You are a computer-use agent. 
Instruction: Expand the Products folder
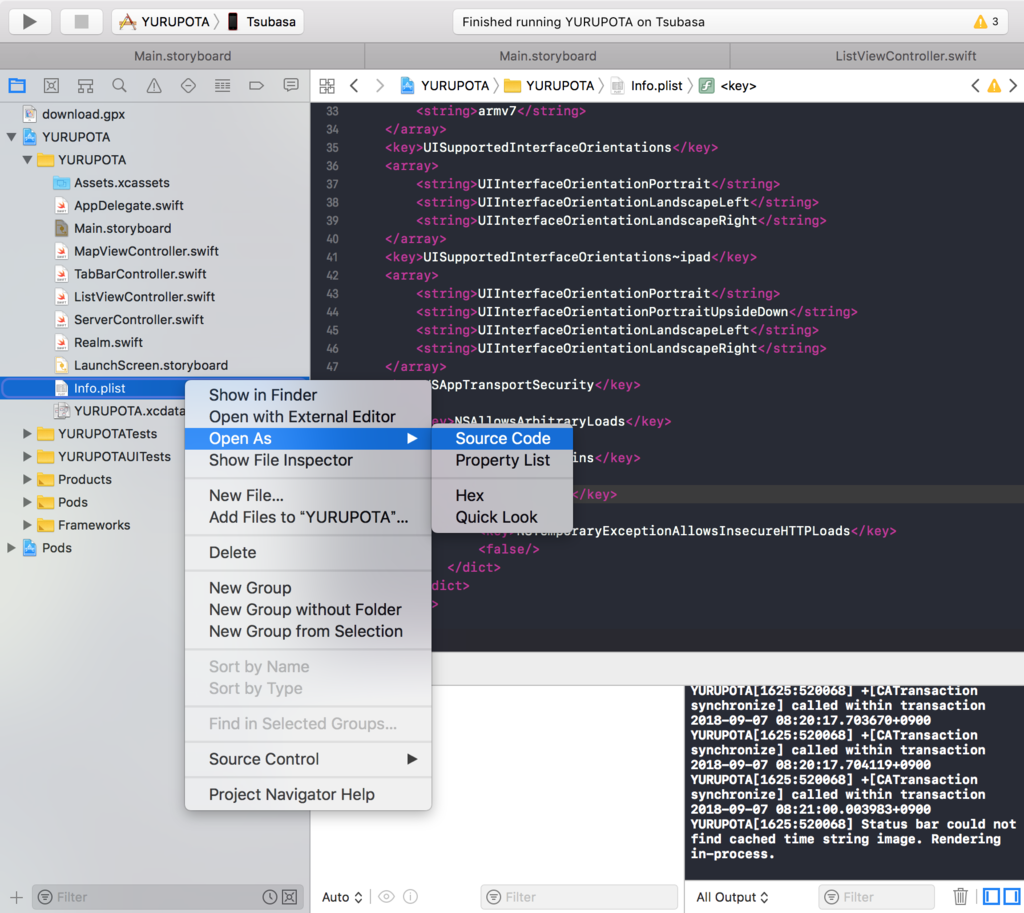click(x=27, y=479)
